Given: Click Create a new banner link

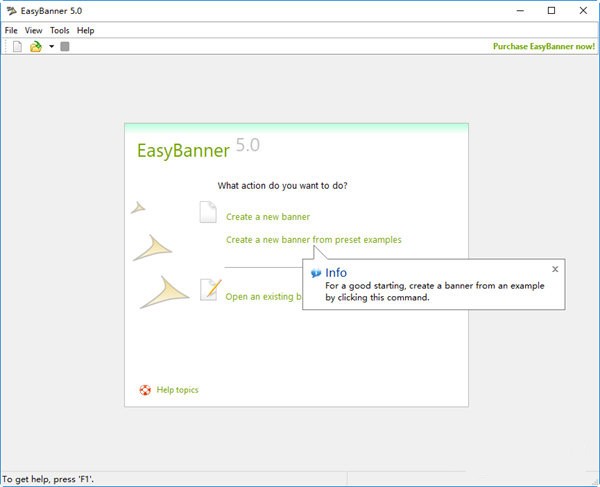Looking at the screenshot, I should pos(268,217).
